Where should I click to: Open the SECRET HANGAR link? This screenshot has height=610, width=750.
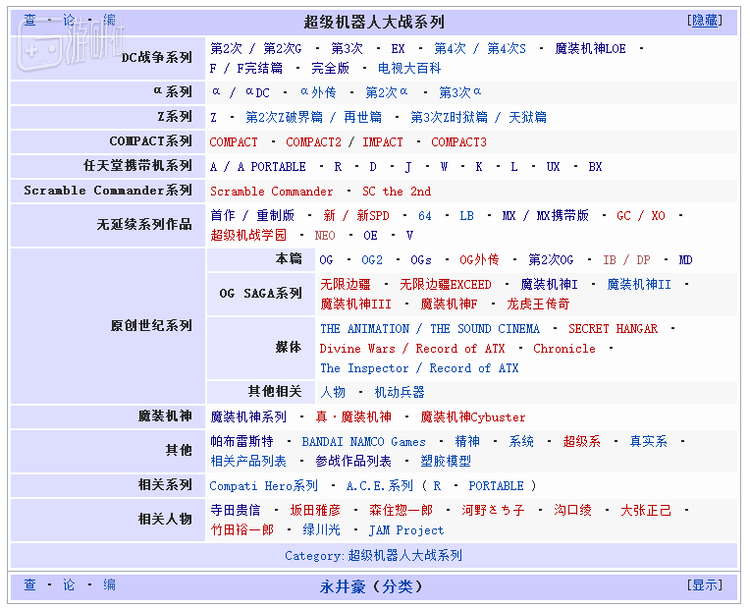point(613,328)
